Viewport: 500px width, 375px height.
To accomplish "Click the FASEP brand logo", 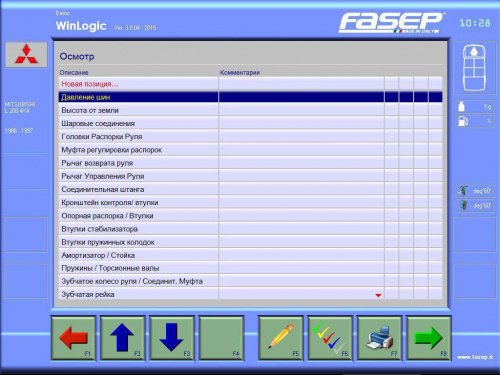I will click(x=392, y=23).
